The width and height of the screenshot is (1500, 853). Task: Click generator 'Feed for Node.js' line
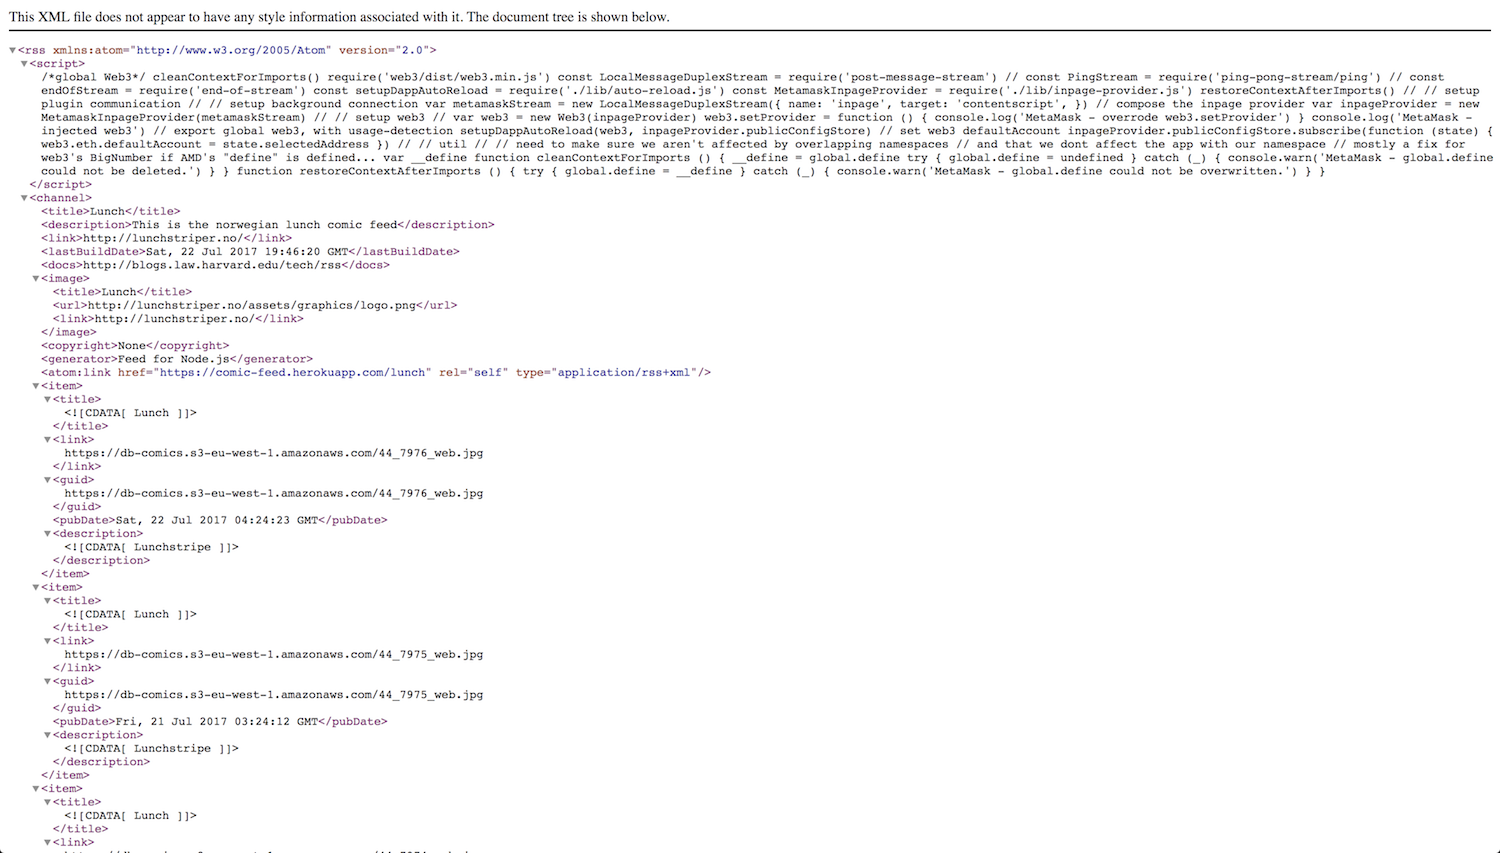[177, 359]
